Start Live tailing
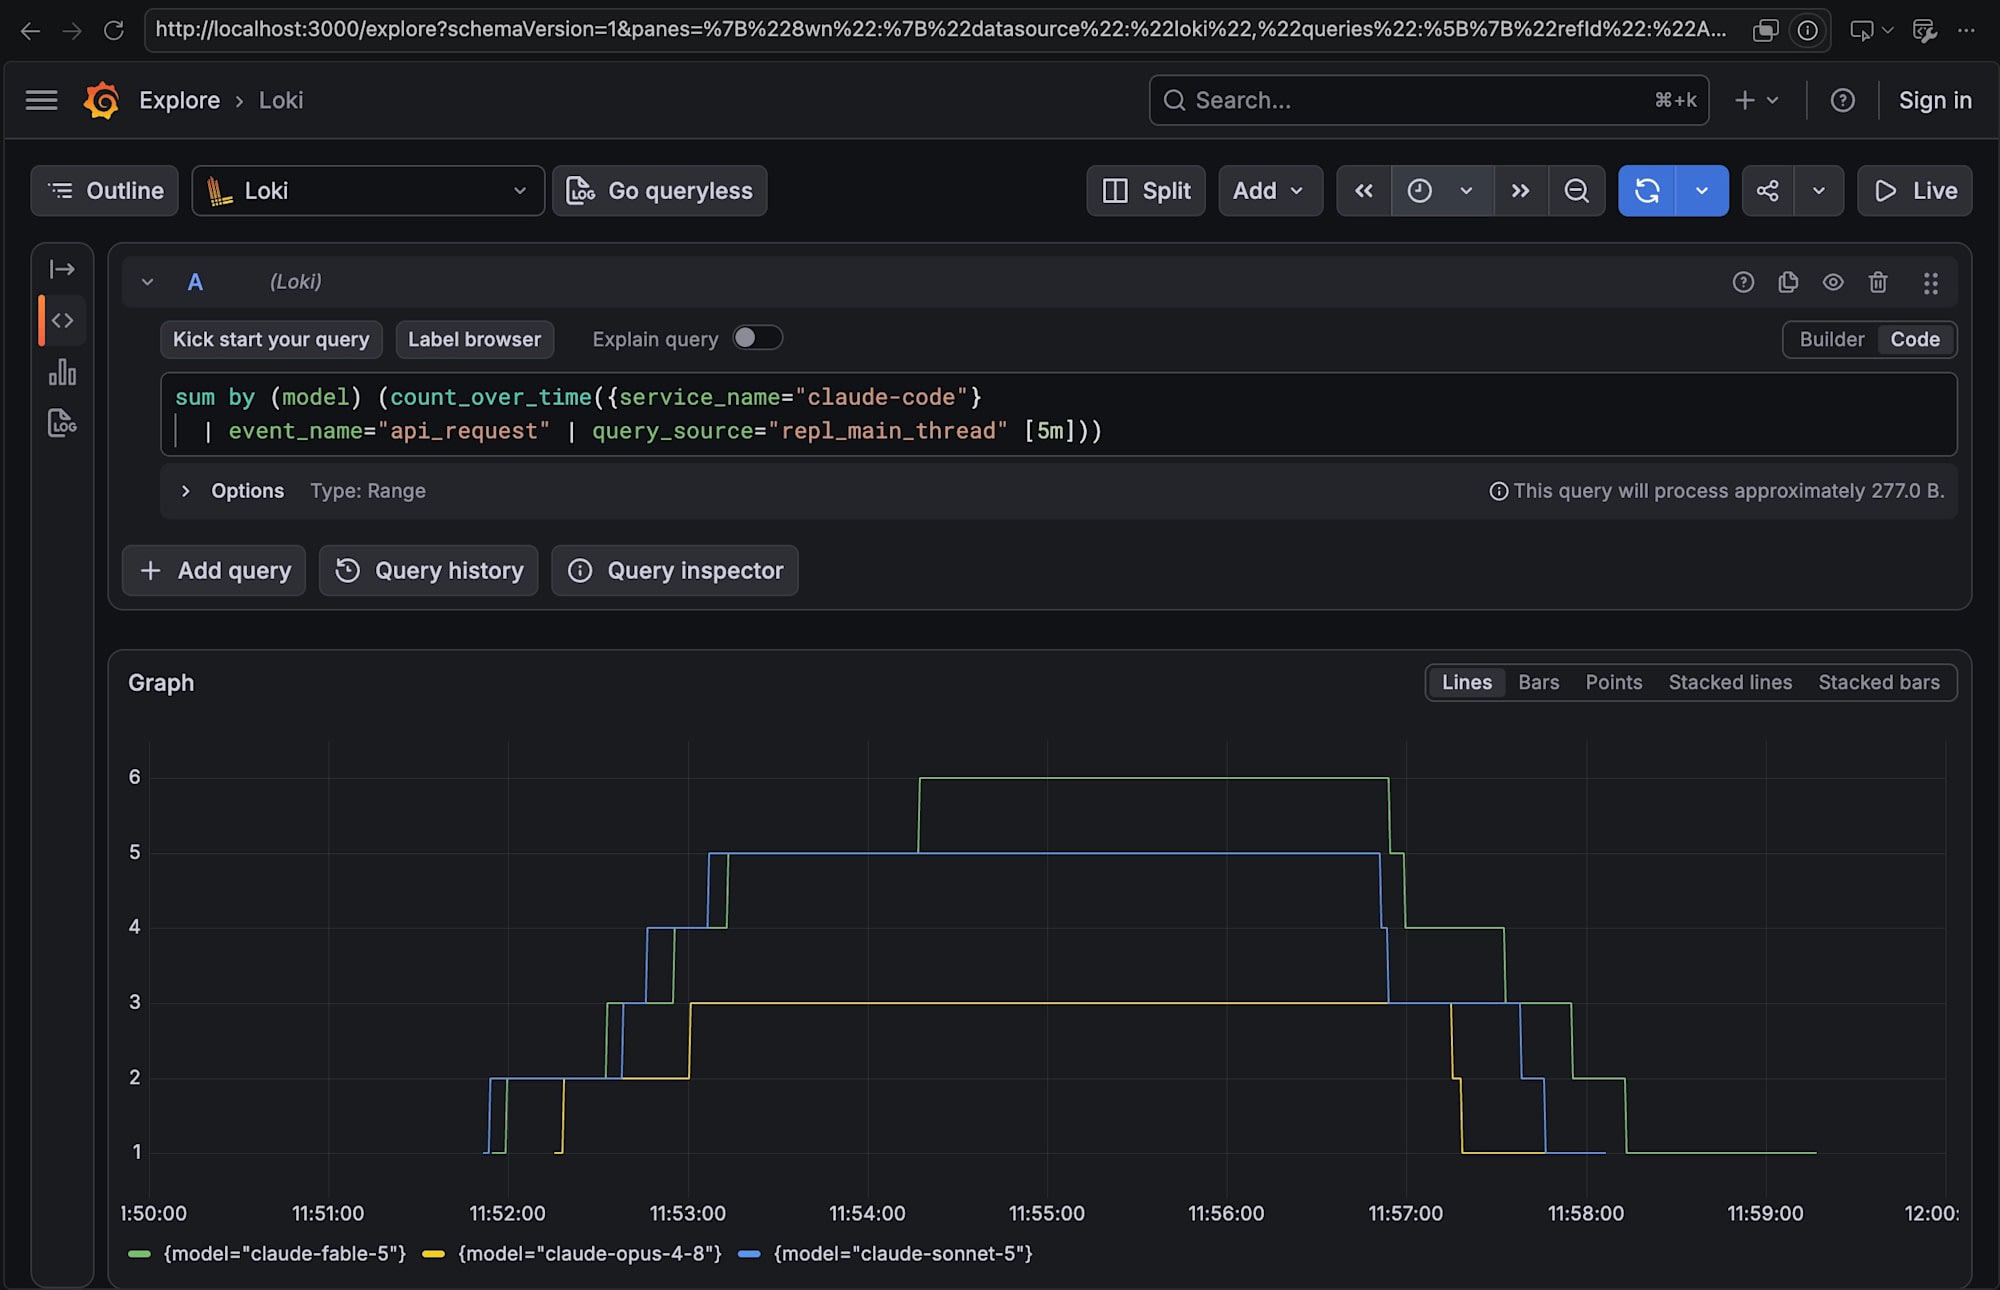The width and height of the screenshot is (2000, 1290). tap(1915, 191)
